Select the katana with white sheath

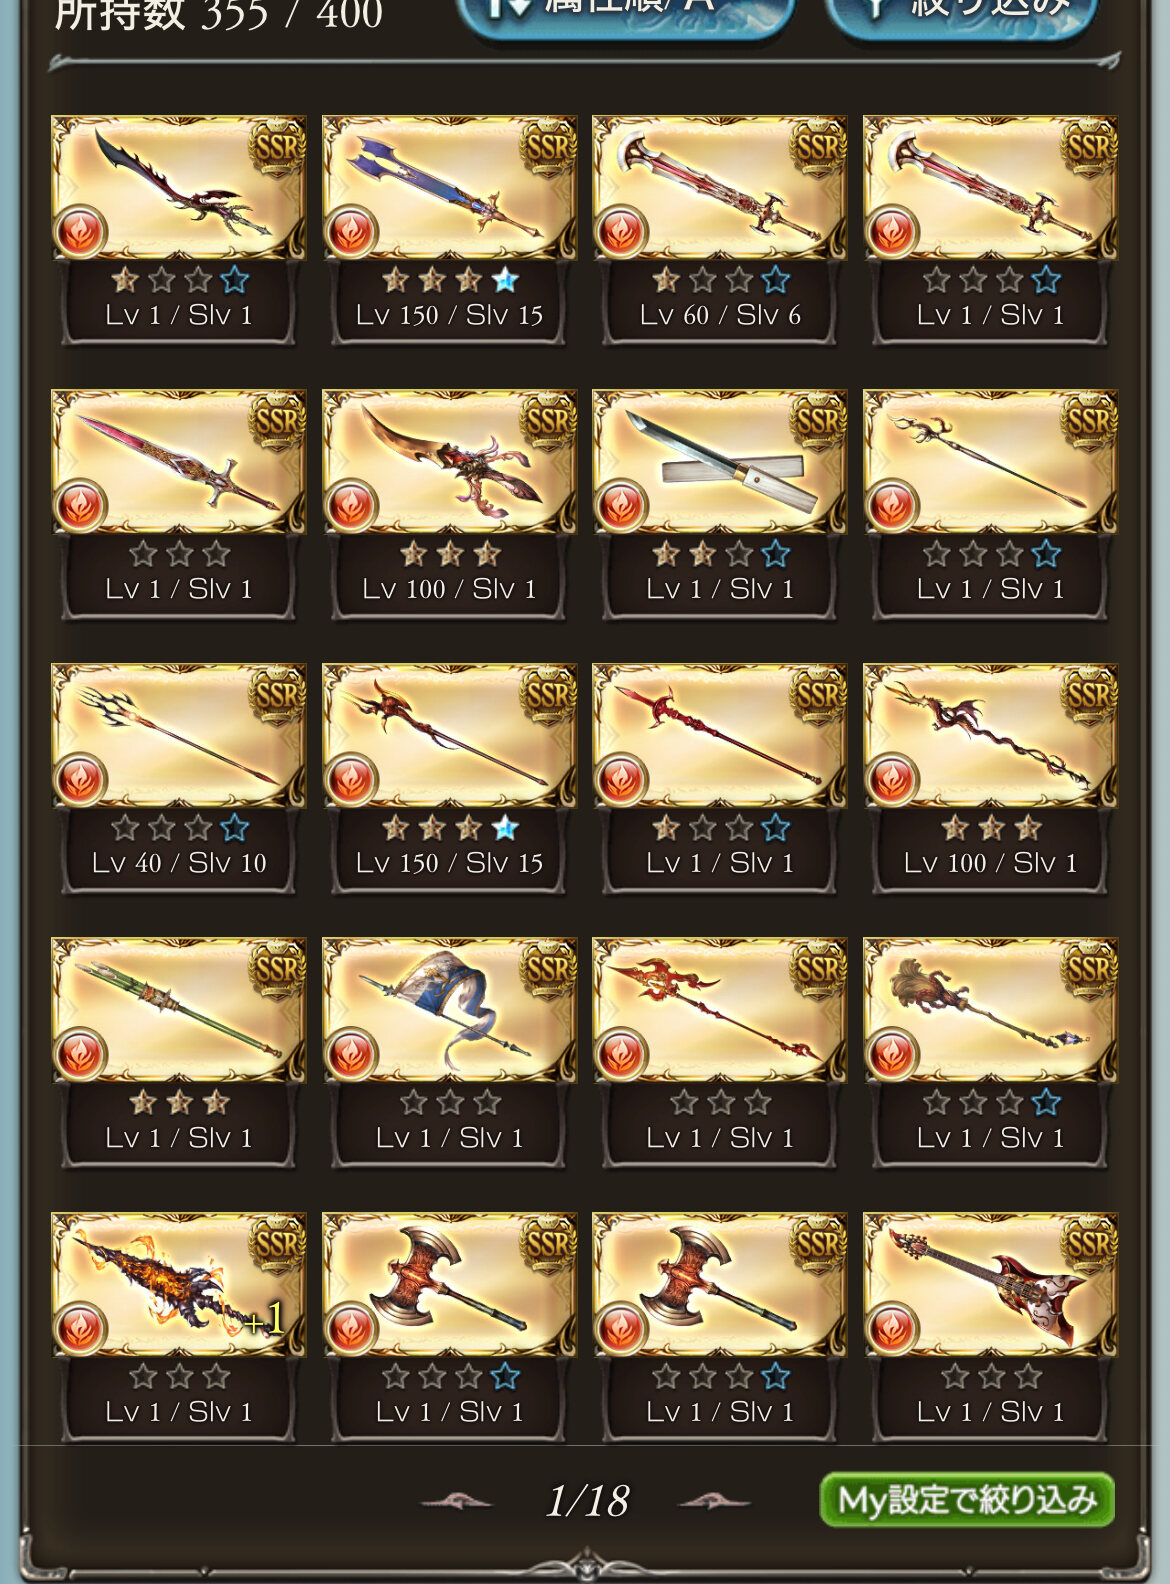[720, 505]
